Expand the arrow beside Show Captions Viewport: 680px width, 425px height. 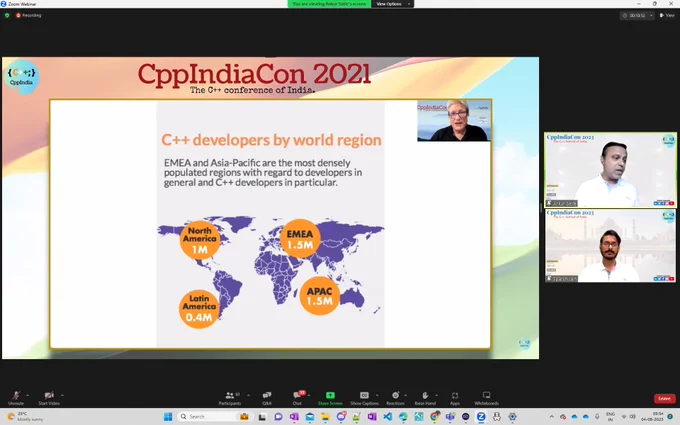[x=377, y=395]
